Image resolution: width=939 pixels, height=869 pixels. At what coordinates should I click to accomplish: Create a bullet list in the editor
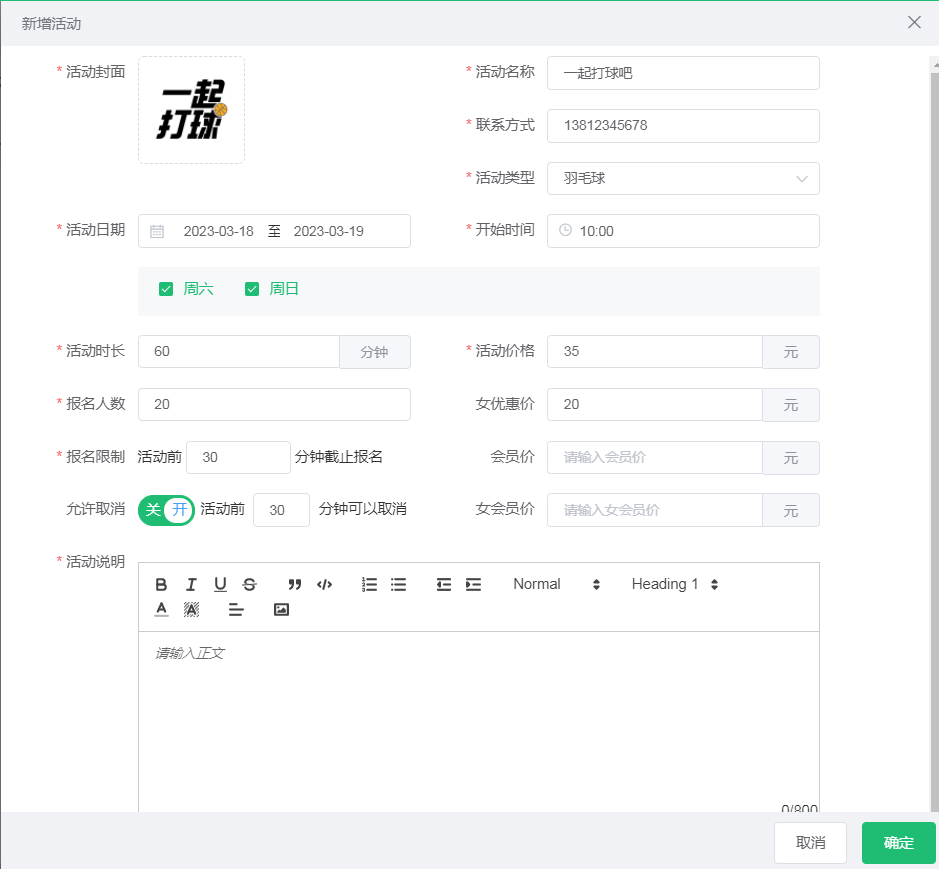398,584
